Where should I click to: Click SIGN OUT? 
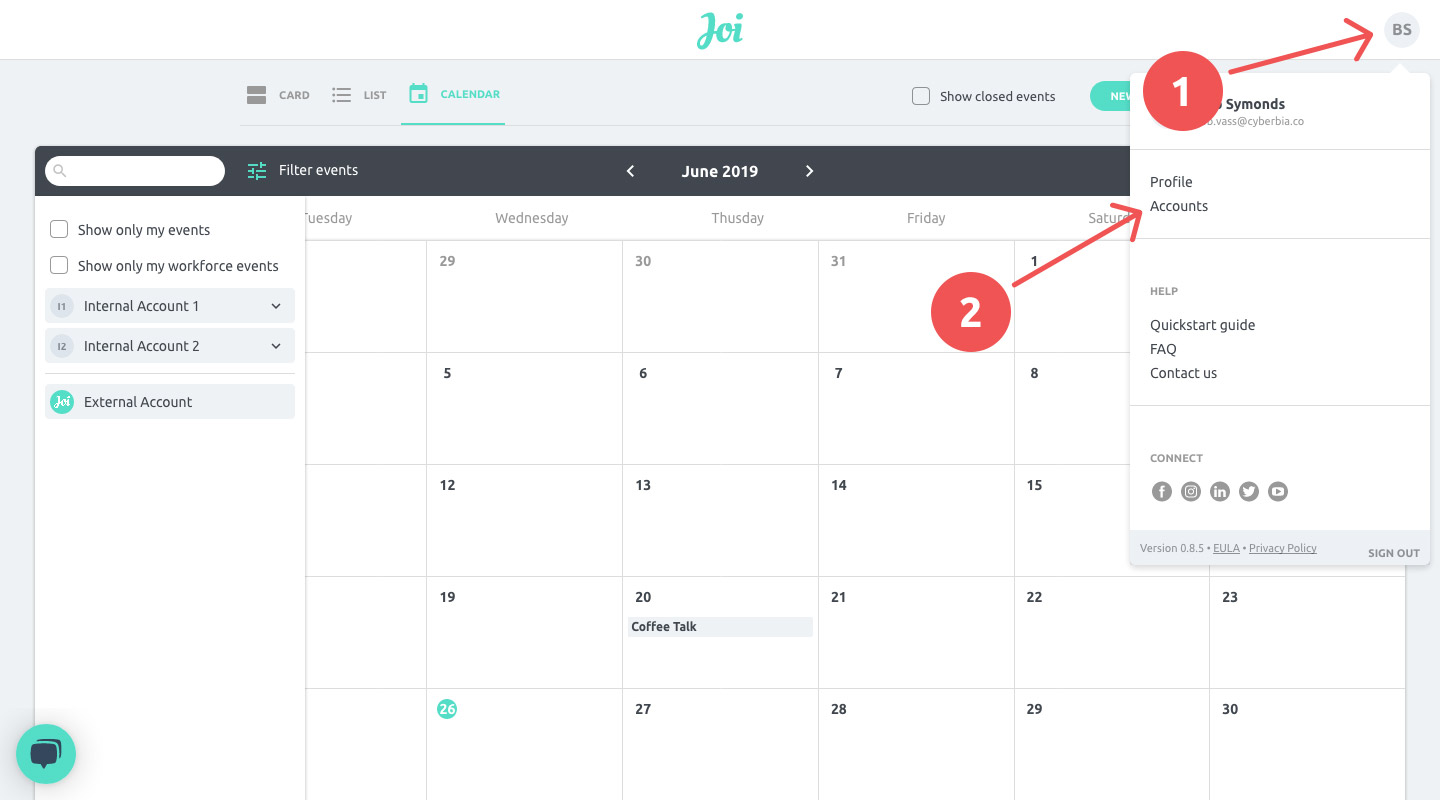[1393, 552]
